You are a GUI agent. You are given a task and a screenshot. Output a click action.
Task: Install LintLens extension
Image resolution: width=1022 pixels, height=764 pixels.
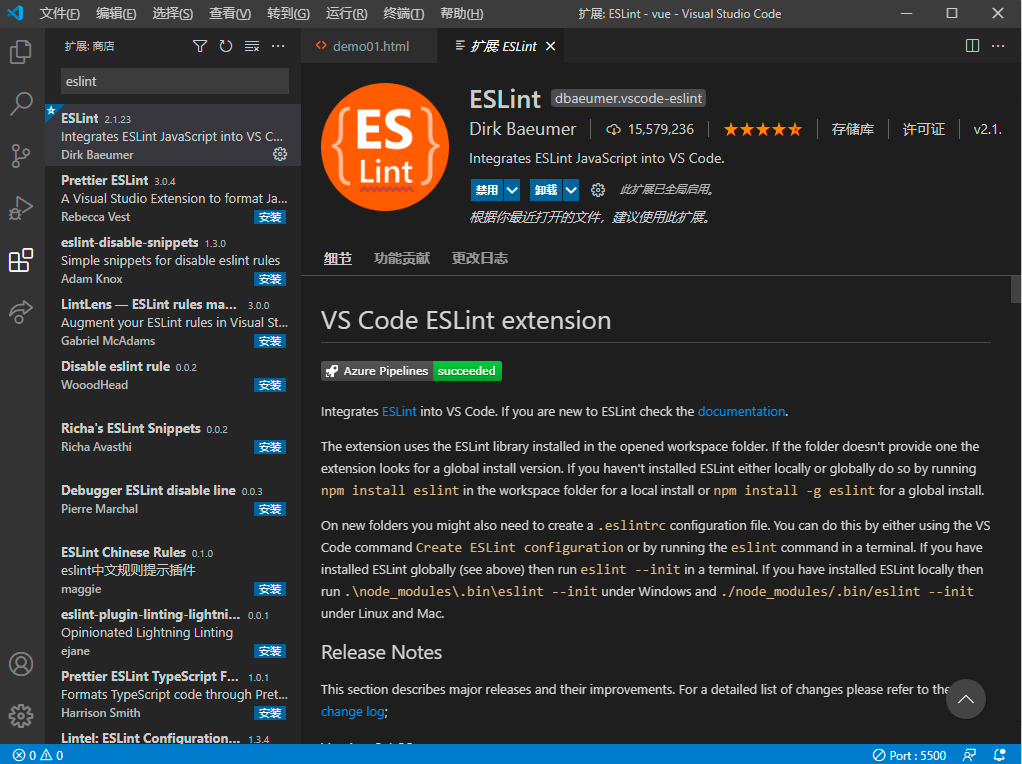tap(270, 341)
